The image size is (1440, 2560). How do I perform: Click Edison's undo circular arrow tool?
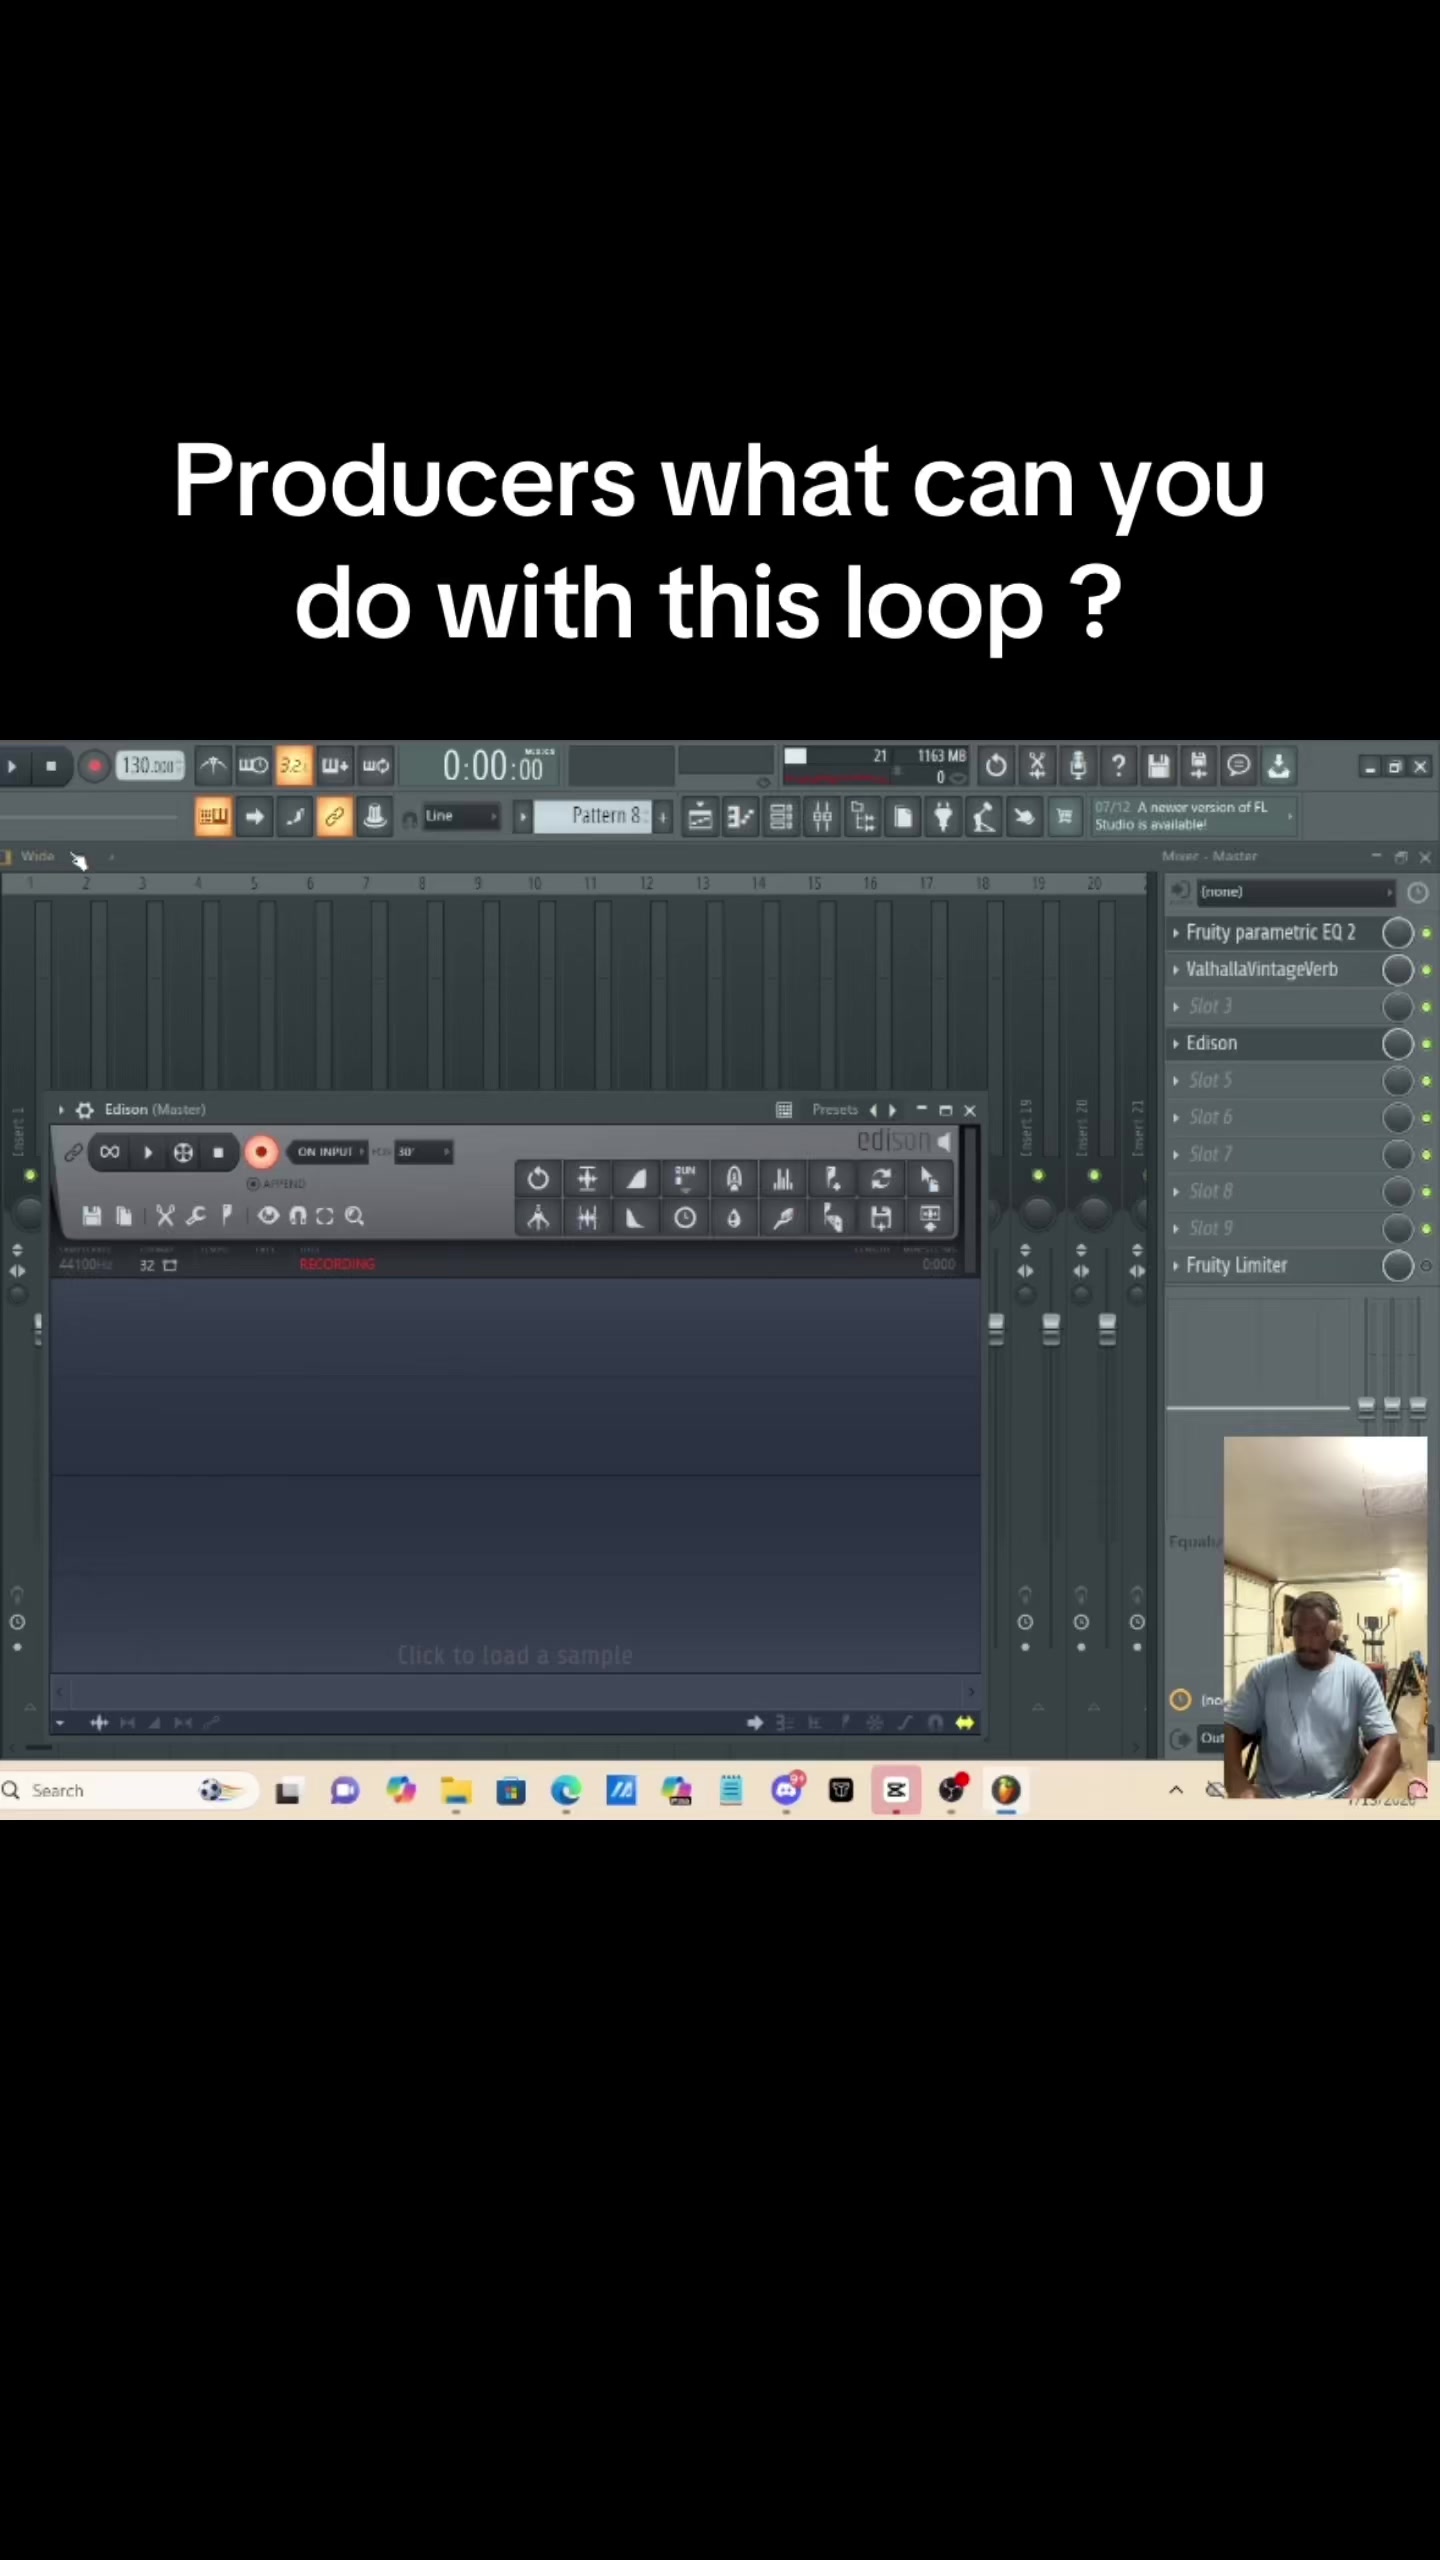tap(538, 1179)
